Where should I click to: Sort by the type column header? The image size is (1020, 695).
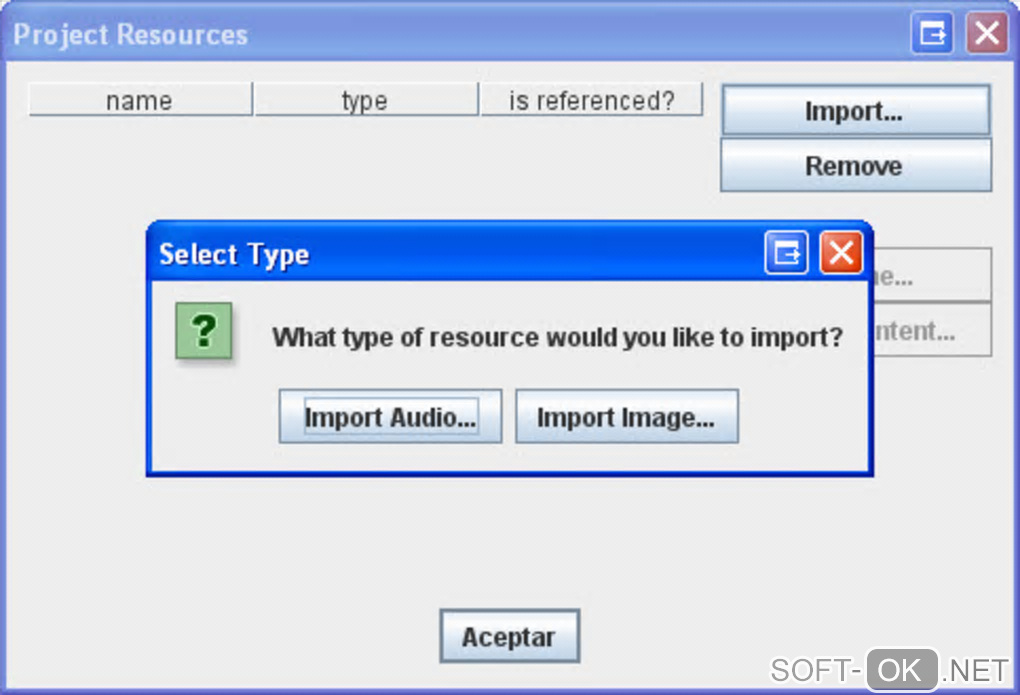pyautogui.click(x=365, y=101)
